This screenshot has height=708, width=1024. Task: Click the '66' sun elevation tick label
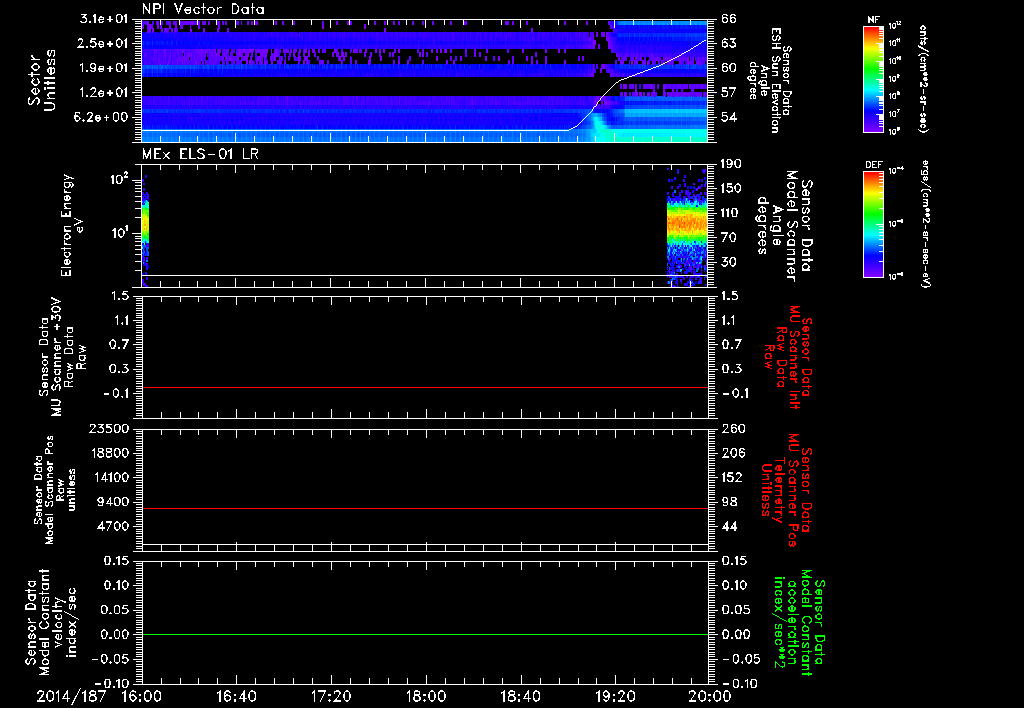729,18
